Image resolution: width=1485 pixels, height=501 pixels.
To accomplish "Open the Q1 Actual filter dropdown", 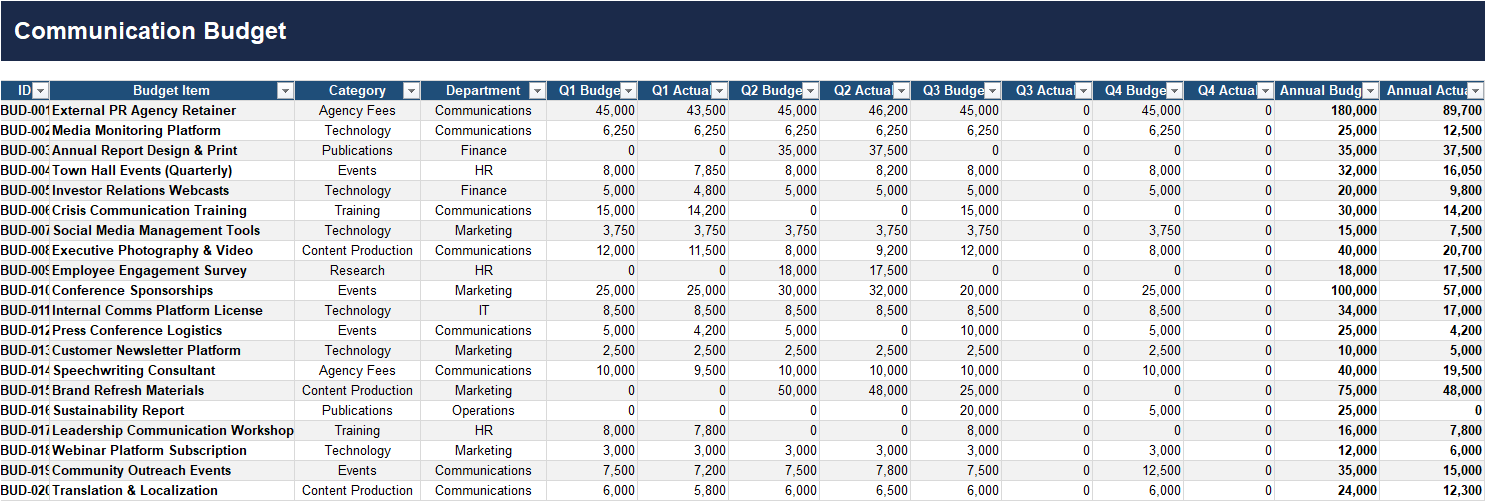I will 719,91.
